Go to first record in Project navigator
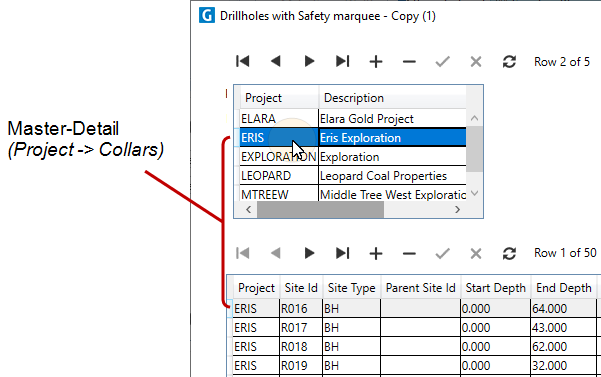 point(243,61)
